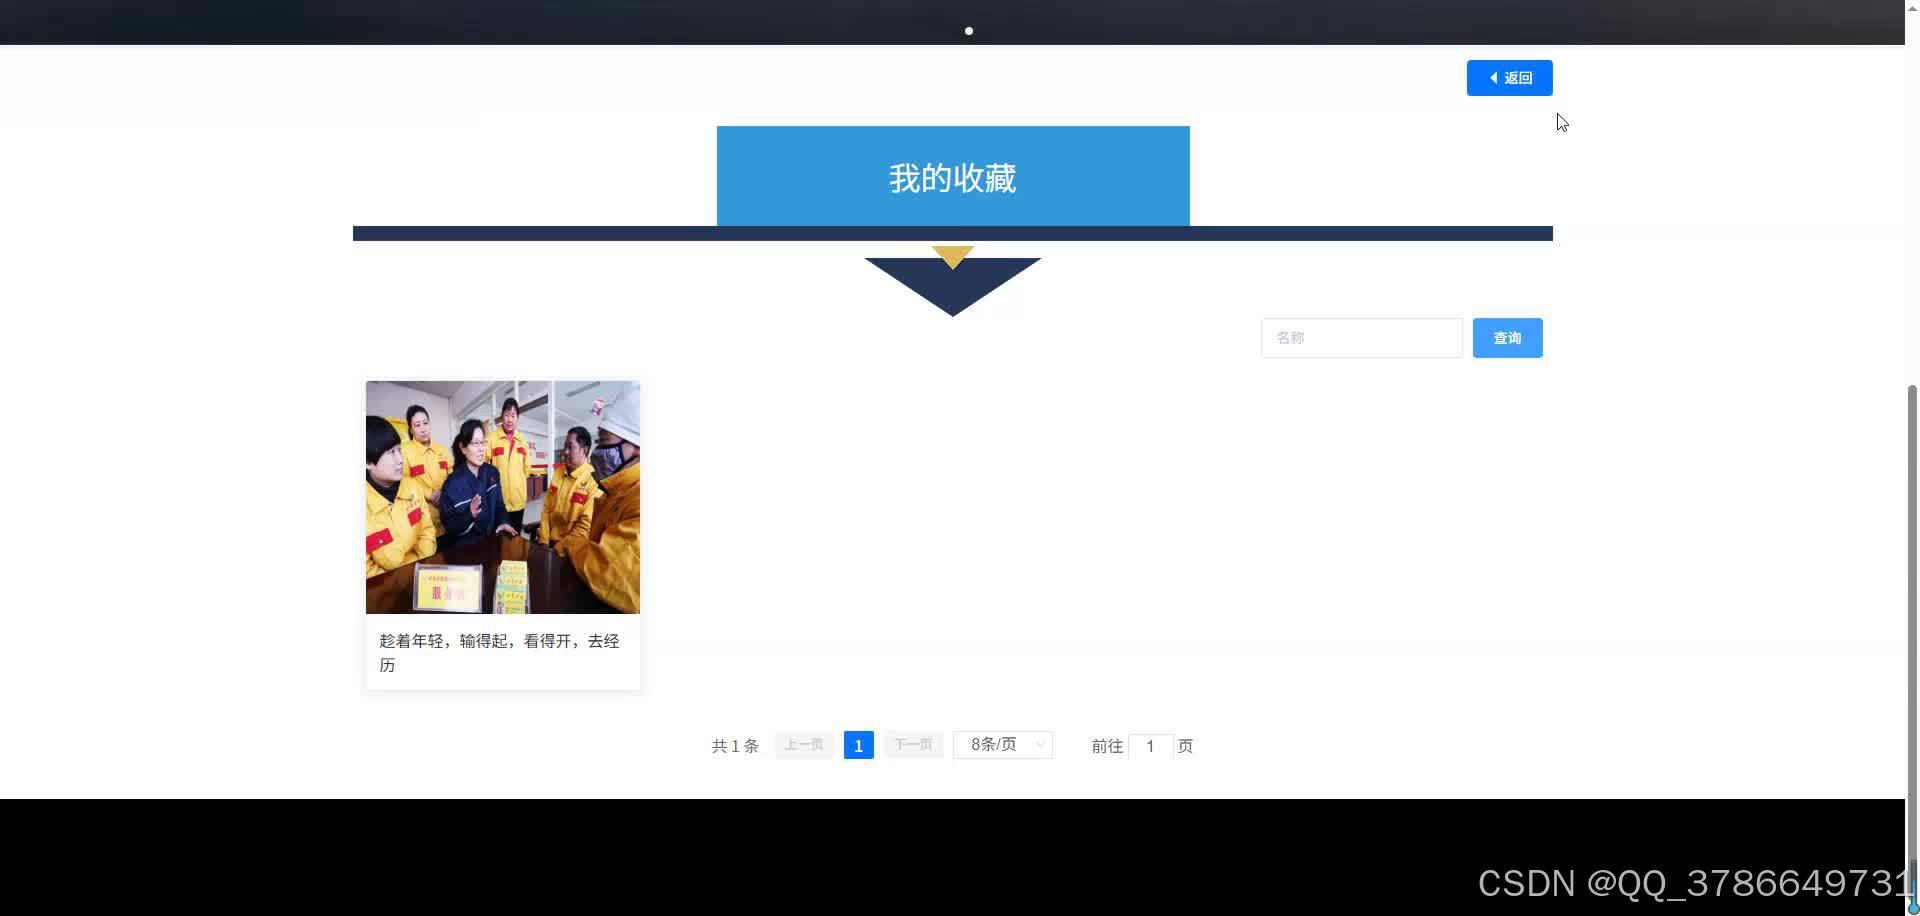Screen dimensions: 1920x916
Task: Click the scrollbar up arrow at top right
Action: click(1910, 6)
